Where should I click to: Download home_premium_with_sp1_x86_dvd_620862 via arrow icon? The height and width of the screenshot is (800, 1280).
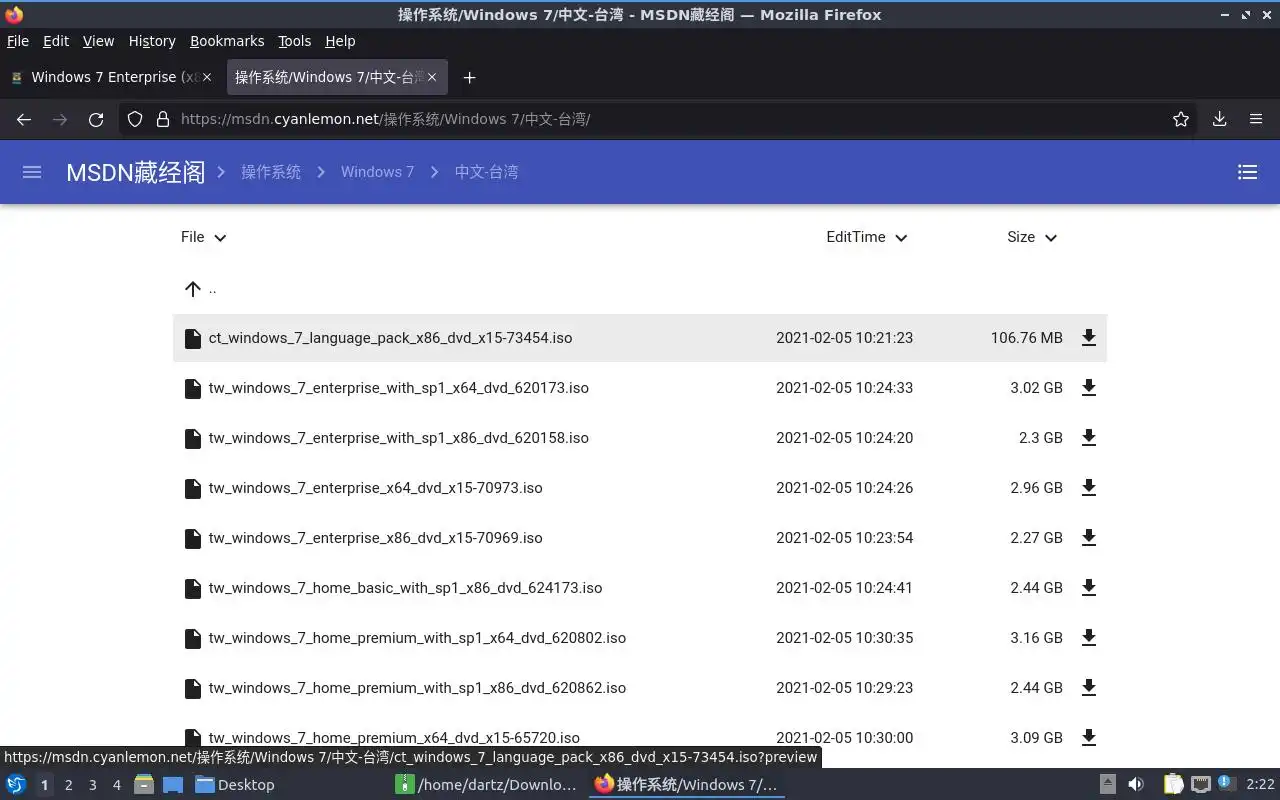tap(1089, 688)
